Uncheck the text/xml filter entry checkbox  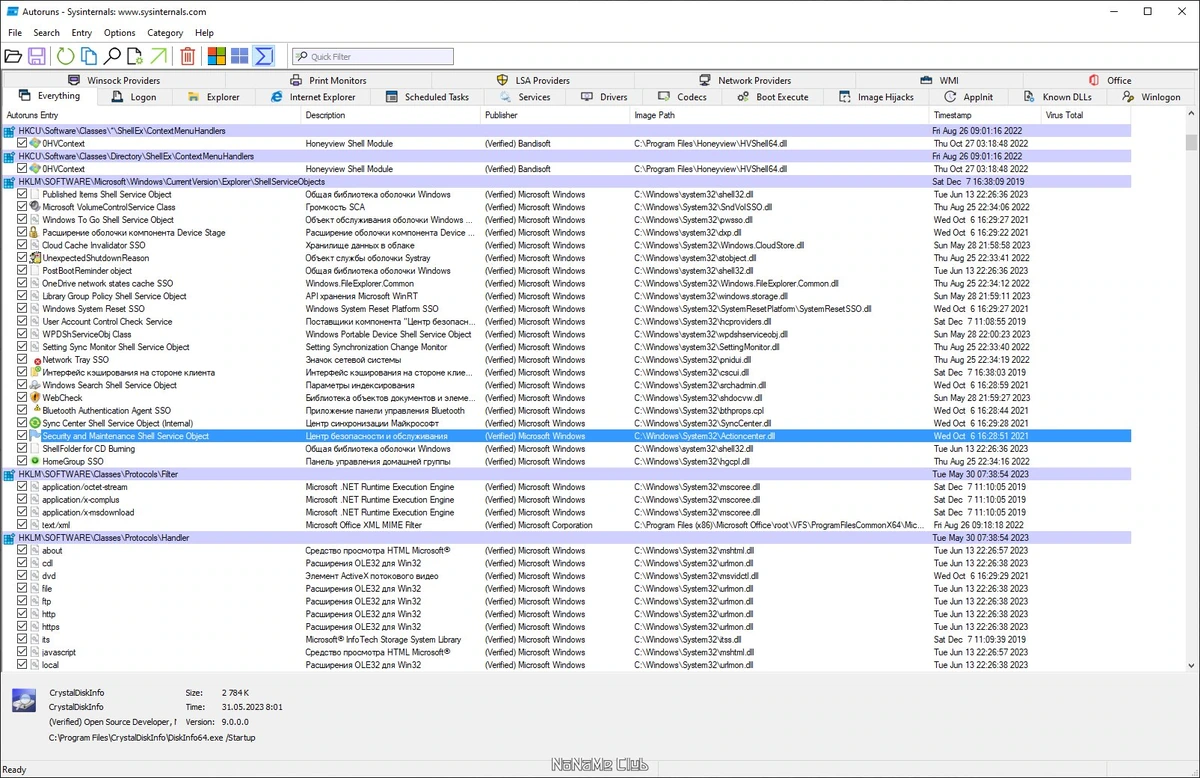coord(23,525)
